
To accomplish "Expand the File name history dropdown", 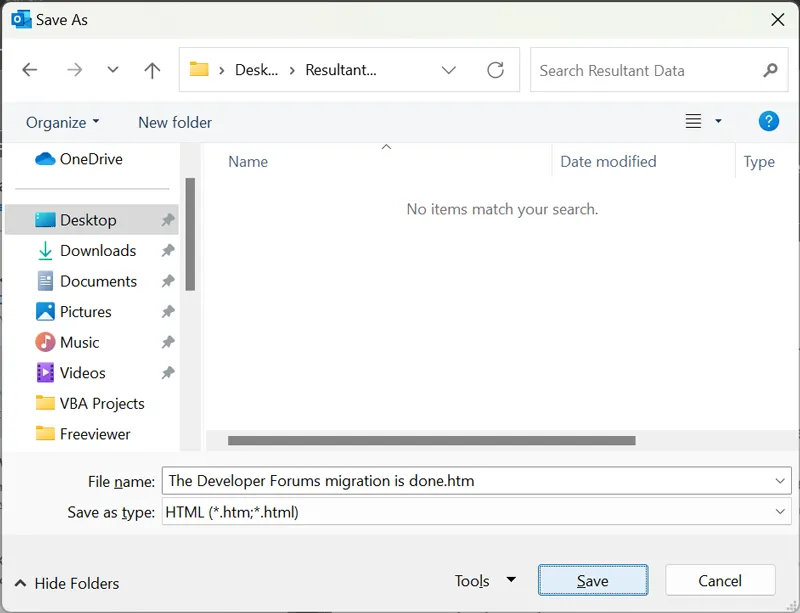I will [x=781, y=481].
